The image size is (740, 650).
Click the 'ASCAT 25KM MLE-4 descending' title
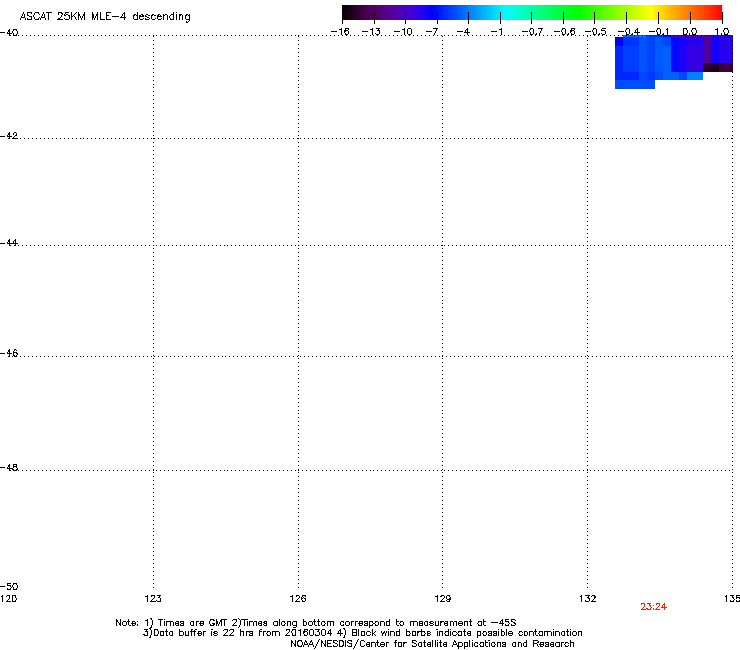tap(105, 17)
